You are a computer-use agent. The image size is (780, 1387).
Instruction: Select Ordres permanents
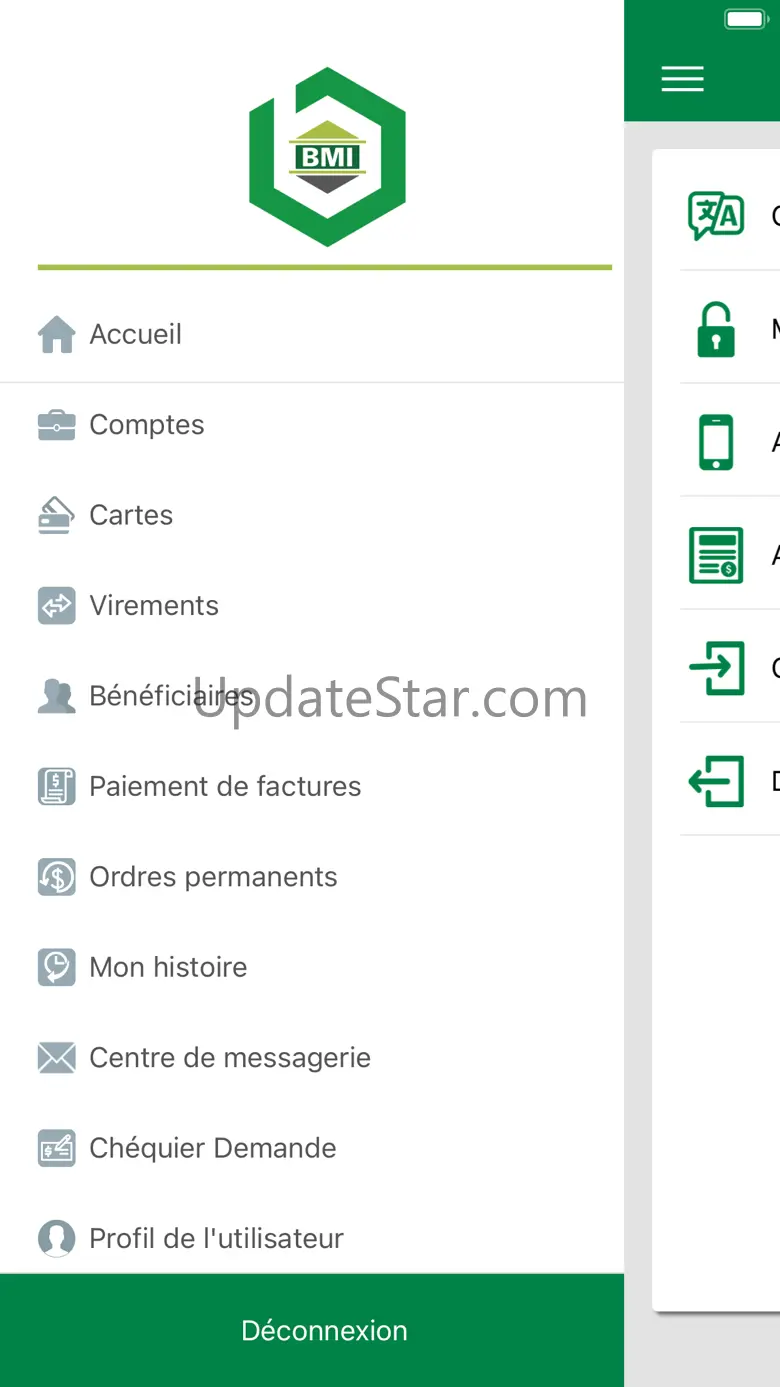(312, 877)
